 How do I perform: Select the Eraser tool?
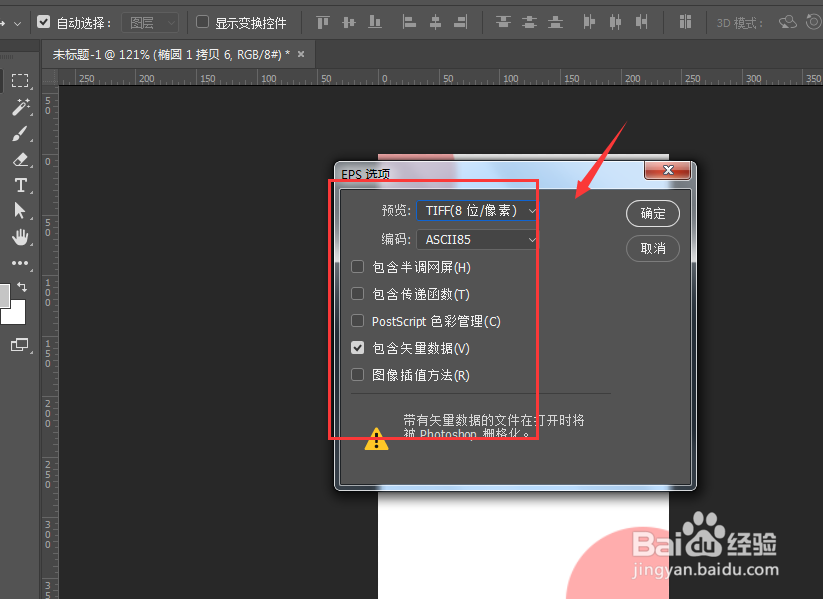[x=22, y=159]
